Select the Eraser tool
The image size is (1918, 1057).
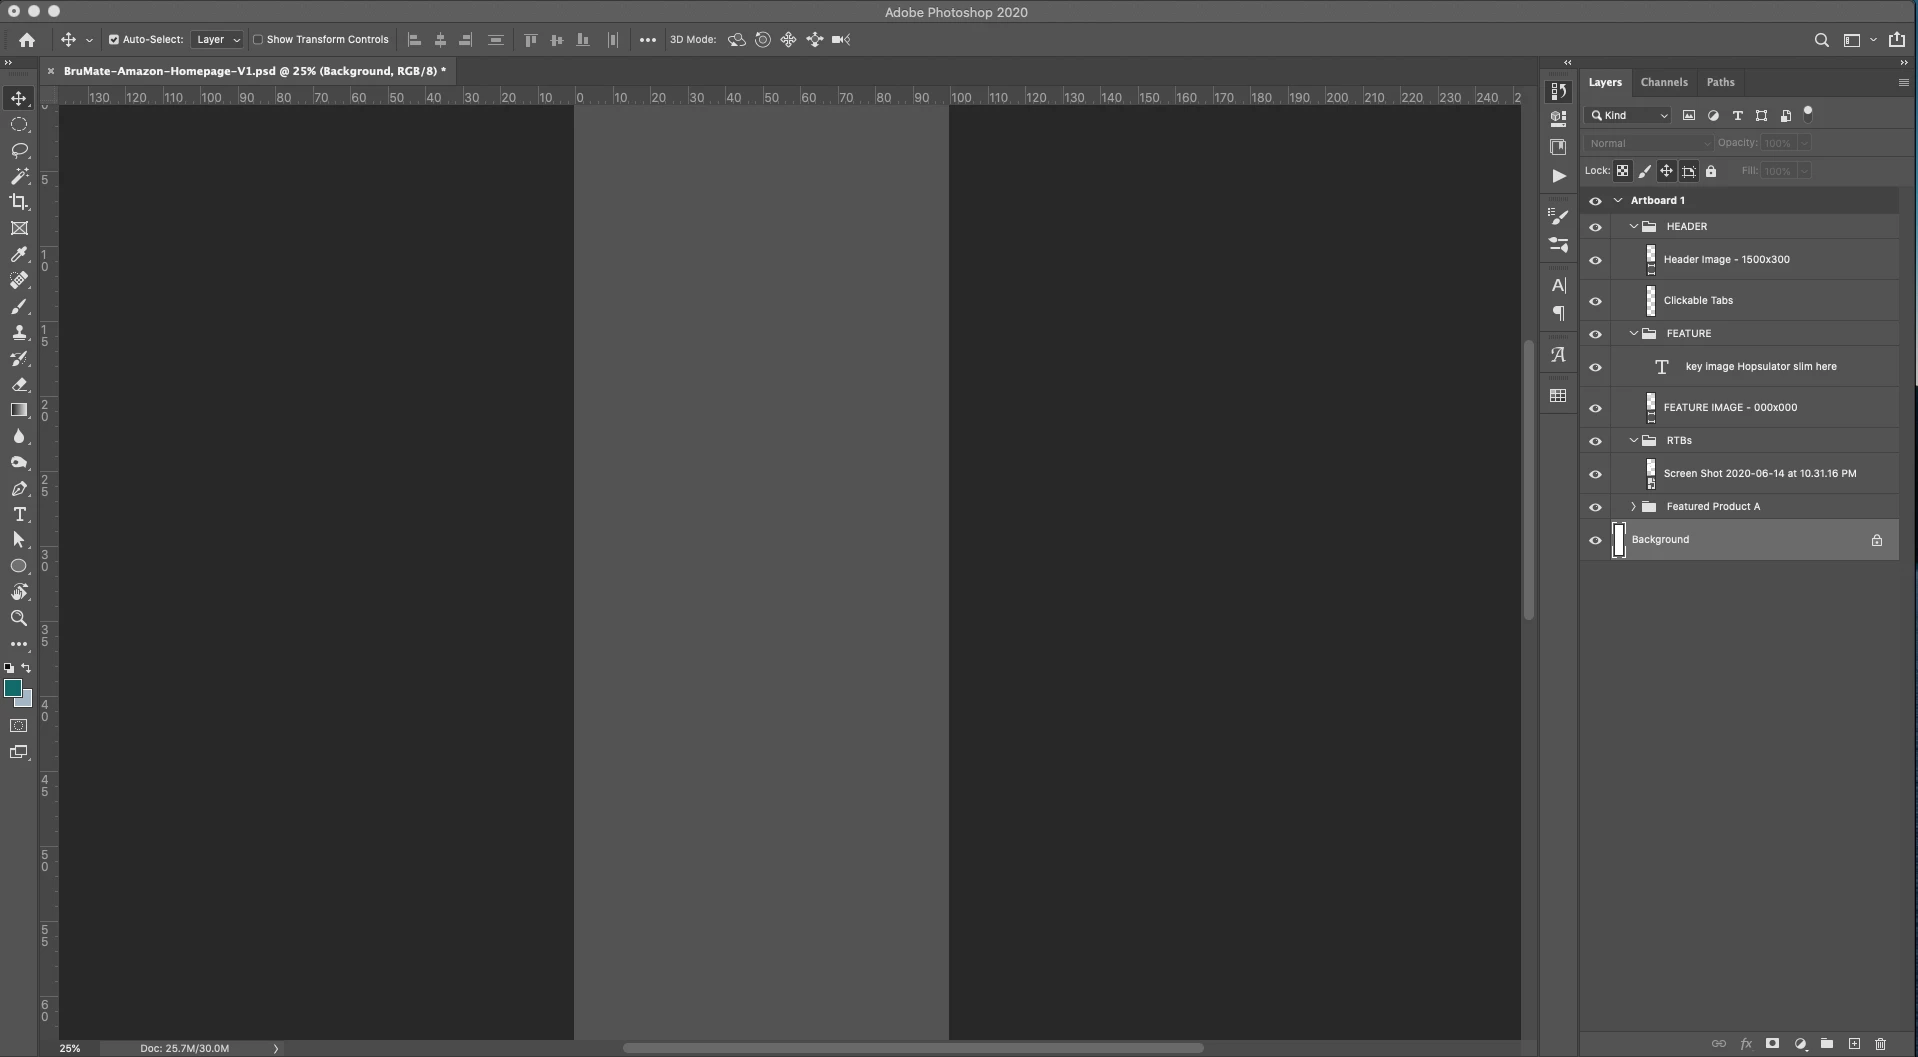tap(19, 384)
